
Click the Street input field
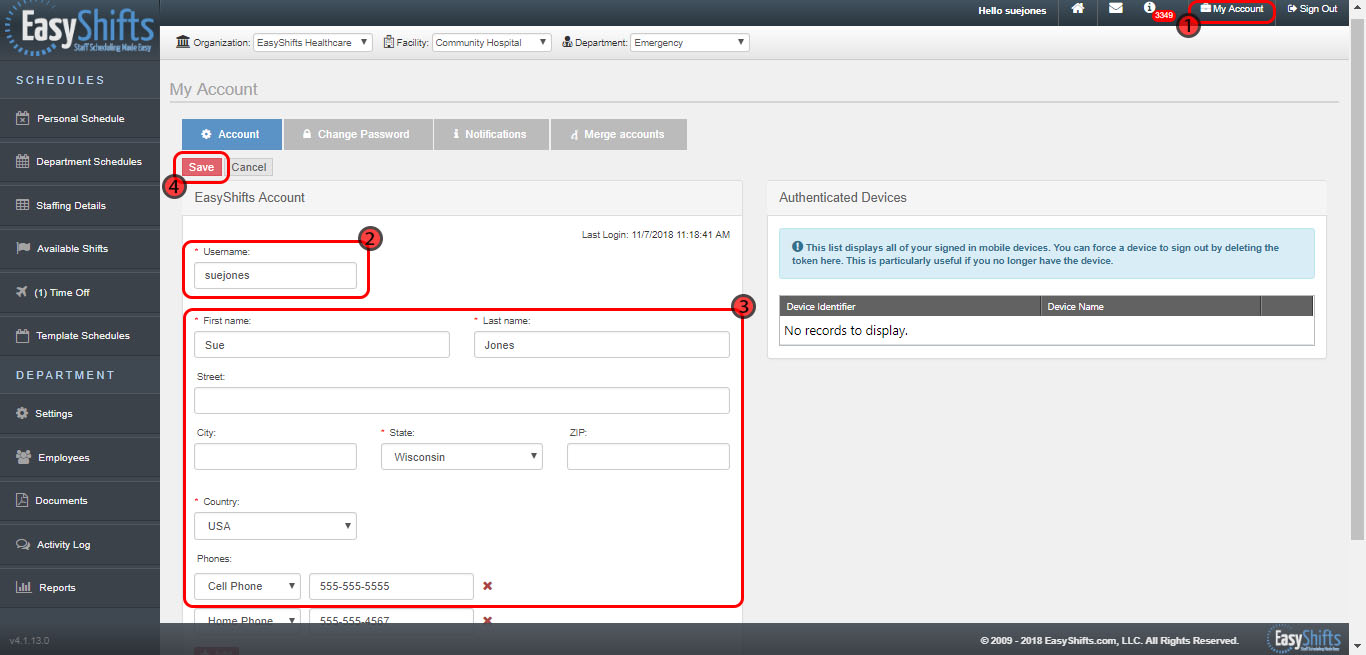tap(462, 401)
